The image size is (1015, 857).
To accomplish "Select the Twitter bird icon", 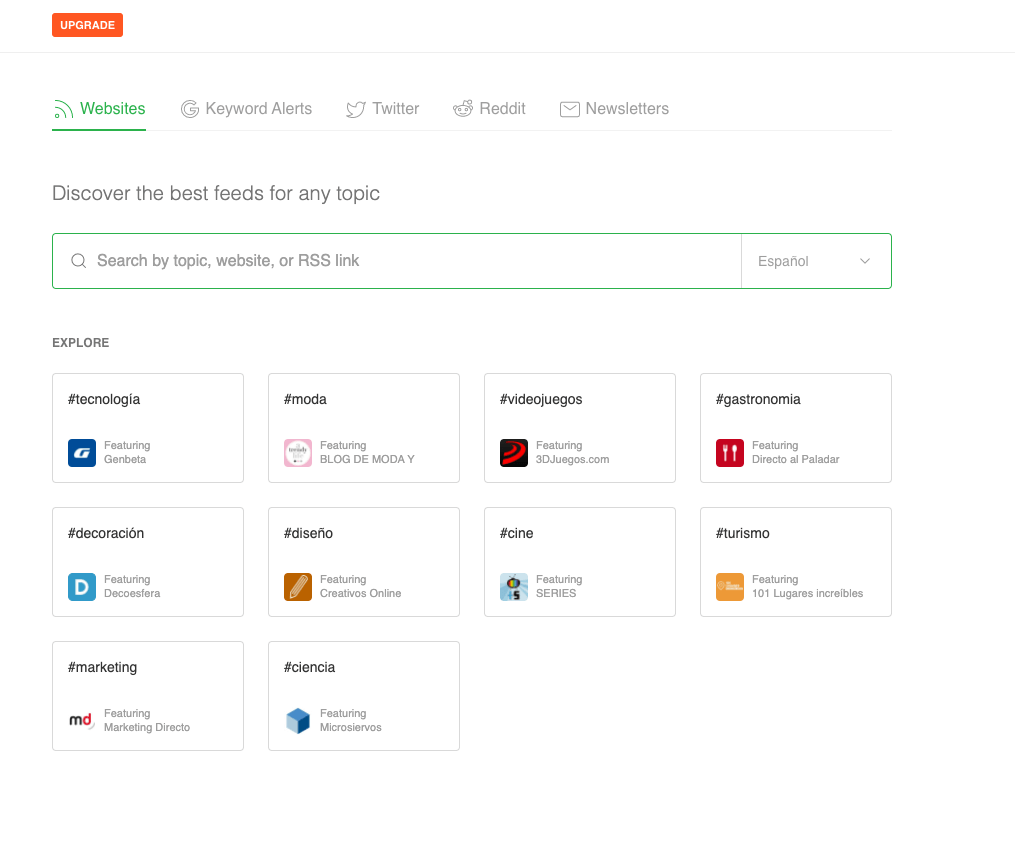I will pyautogui.click(x=355, y=108).
